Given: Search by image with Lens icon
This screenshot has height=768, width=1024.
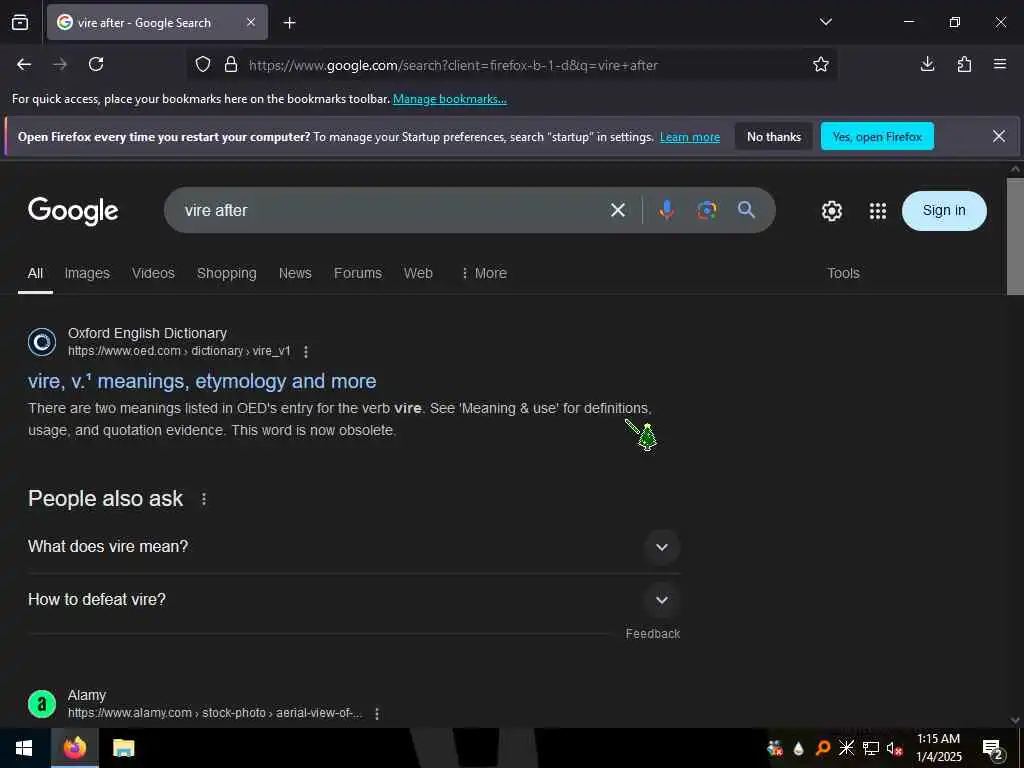Looking at the screenshot, I should point(707,210).
